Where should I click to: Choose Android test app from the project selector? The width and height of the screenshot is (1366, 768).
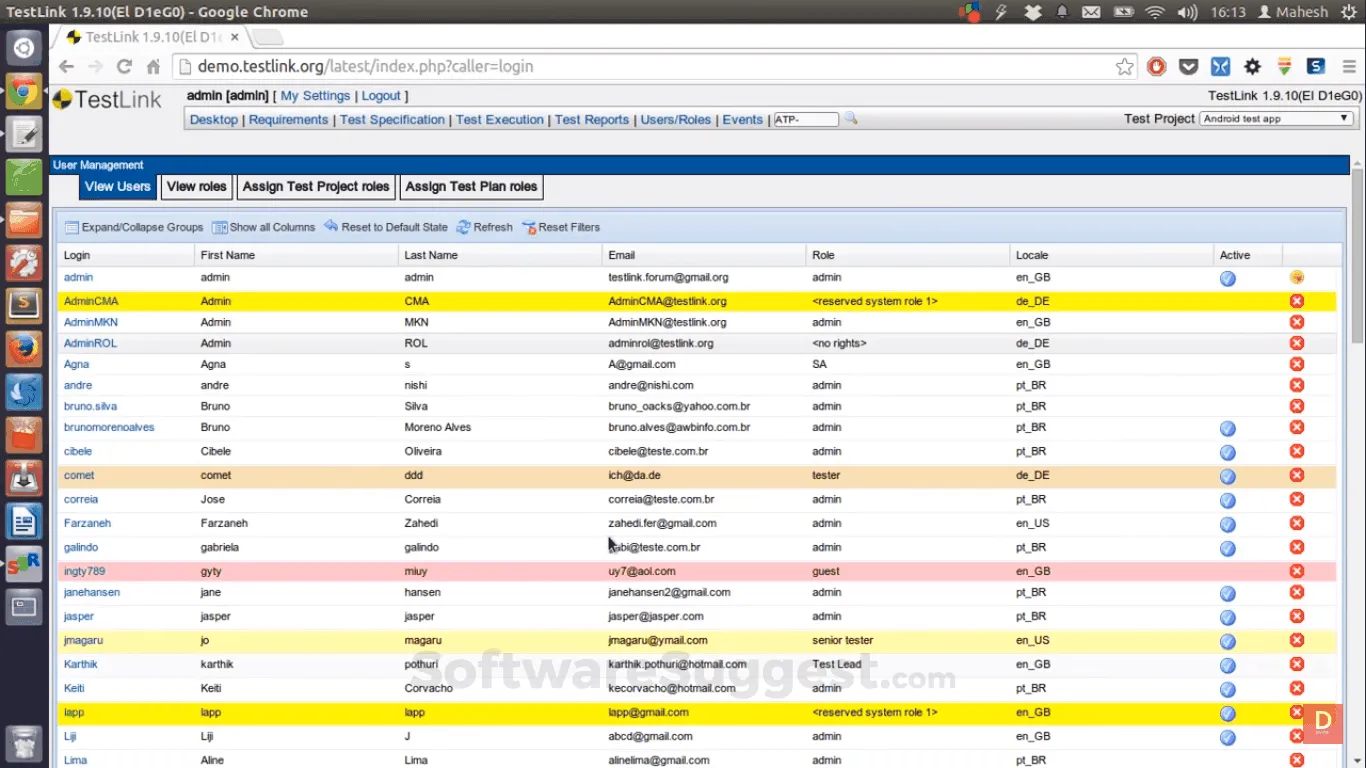1270,118
